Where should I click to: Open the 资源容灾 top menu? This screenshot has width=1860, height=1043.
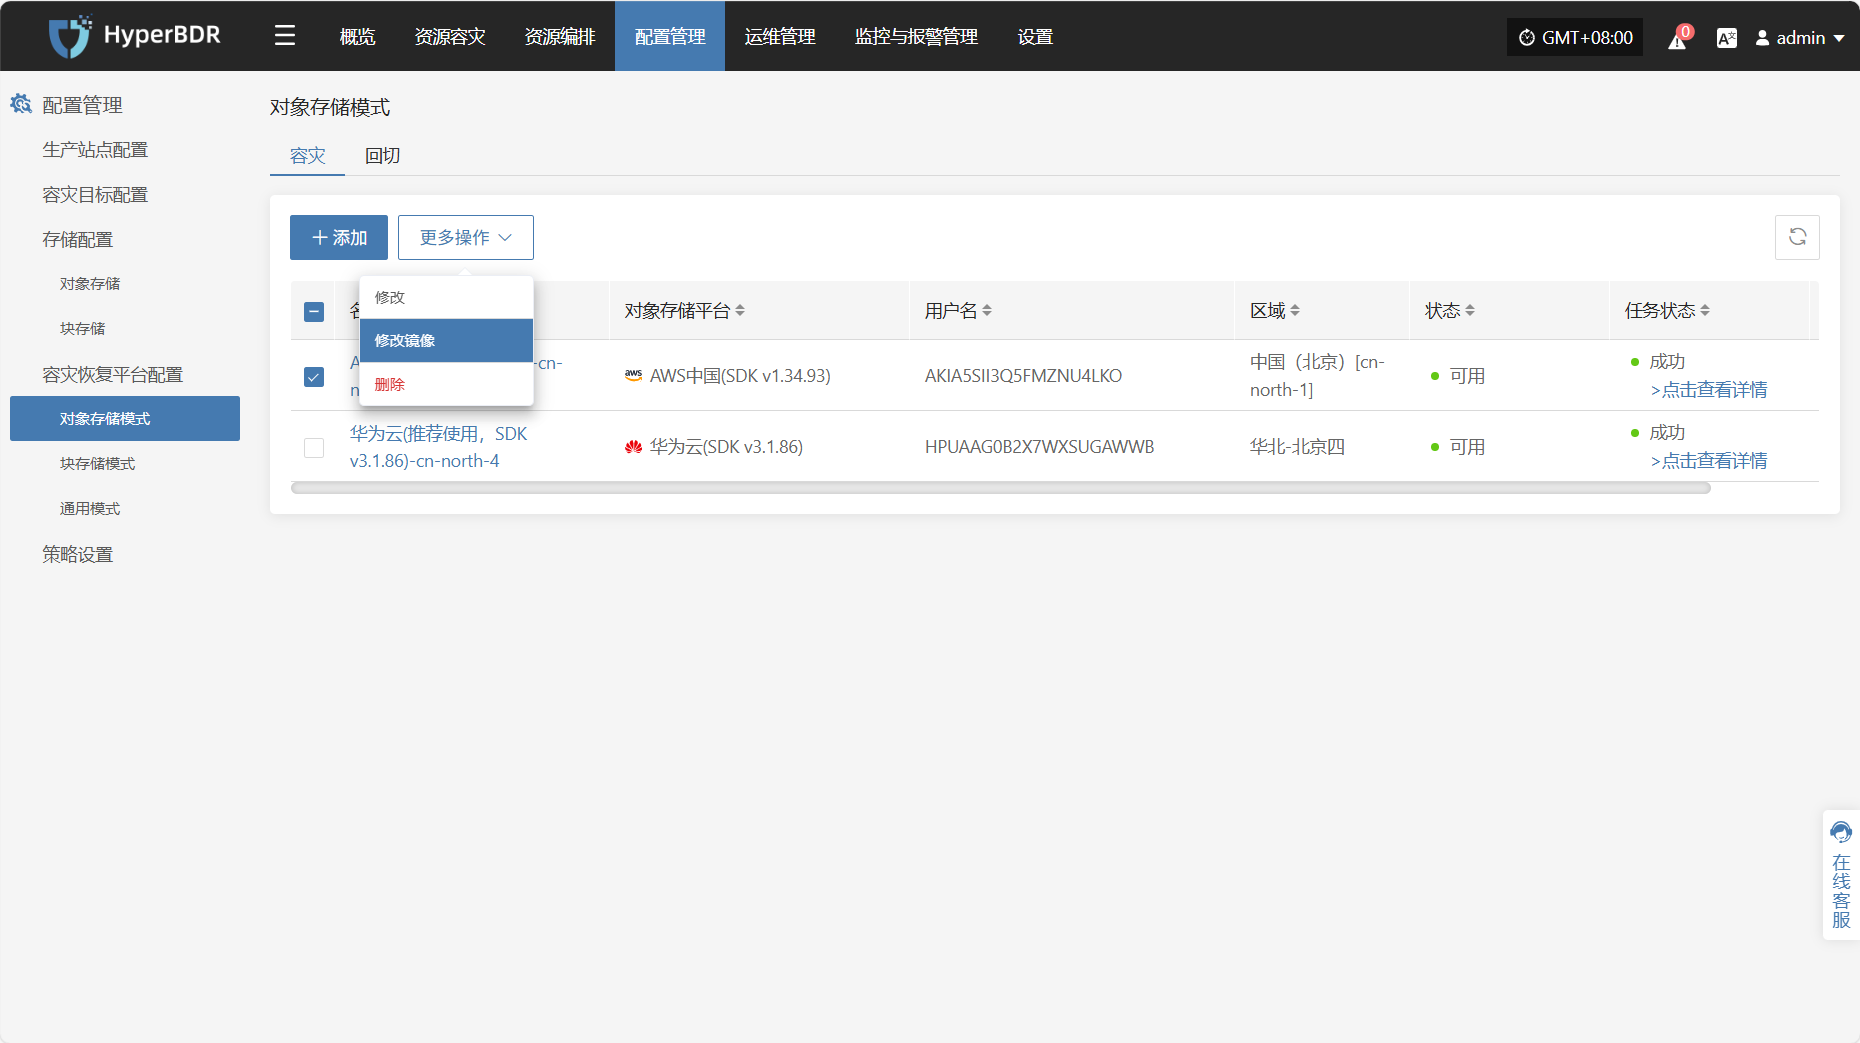pyautogui.click(x=450, y=37)
